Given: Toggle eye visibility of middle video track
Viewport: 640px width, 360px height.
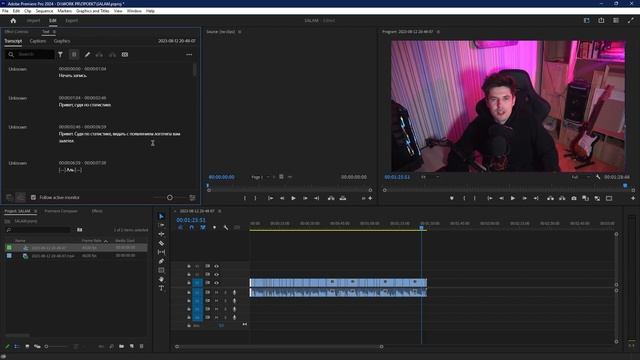Looking at the screenshot, I should click(216, 274).
